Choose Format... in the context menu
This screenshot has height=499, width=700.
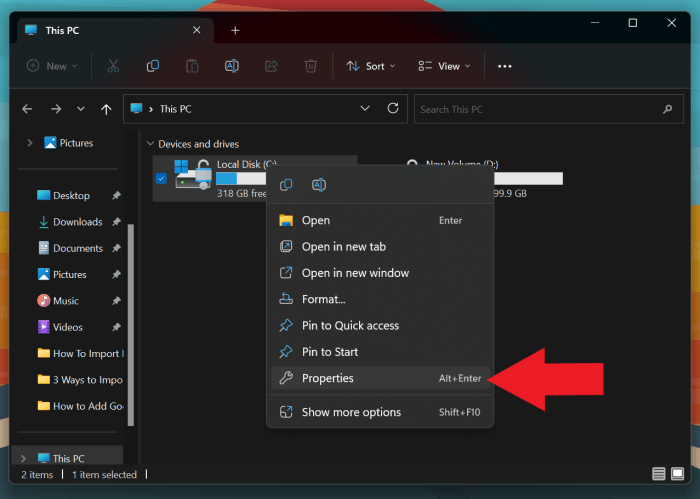point(323,299)
